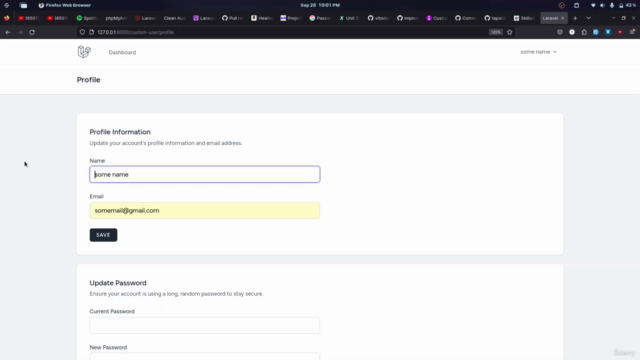Viewport: 640px width, 360px height.
Task: Reload the page with the refresh icon
Action: pos(32,32)
